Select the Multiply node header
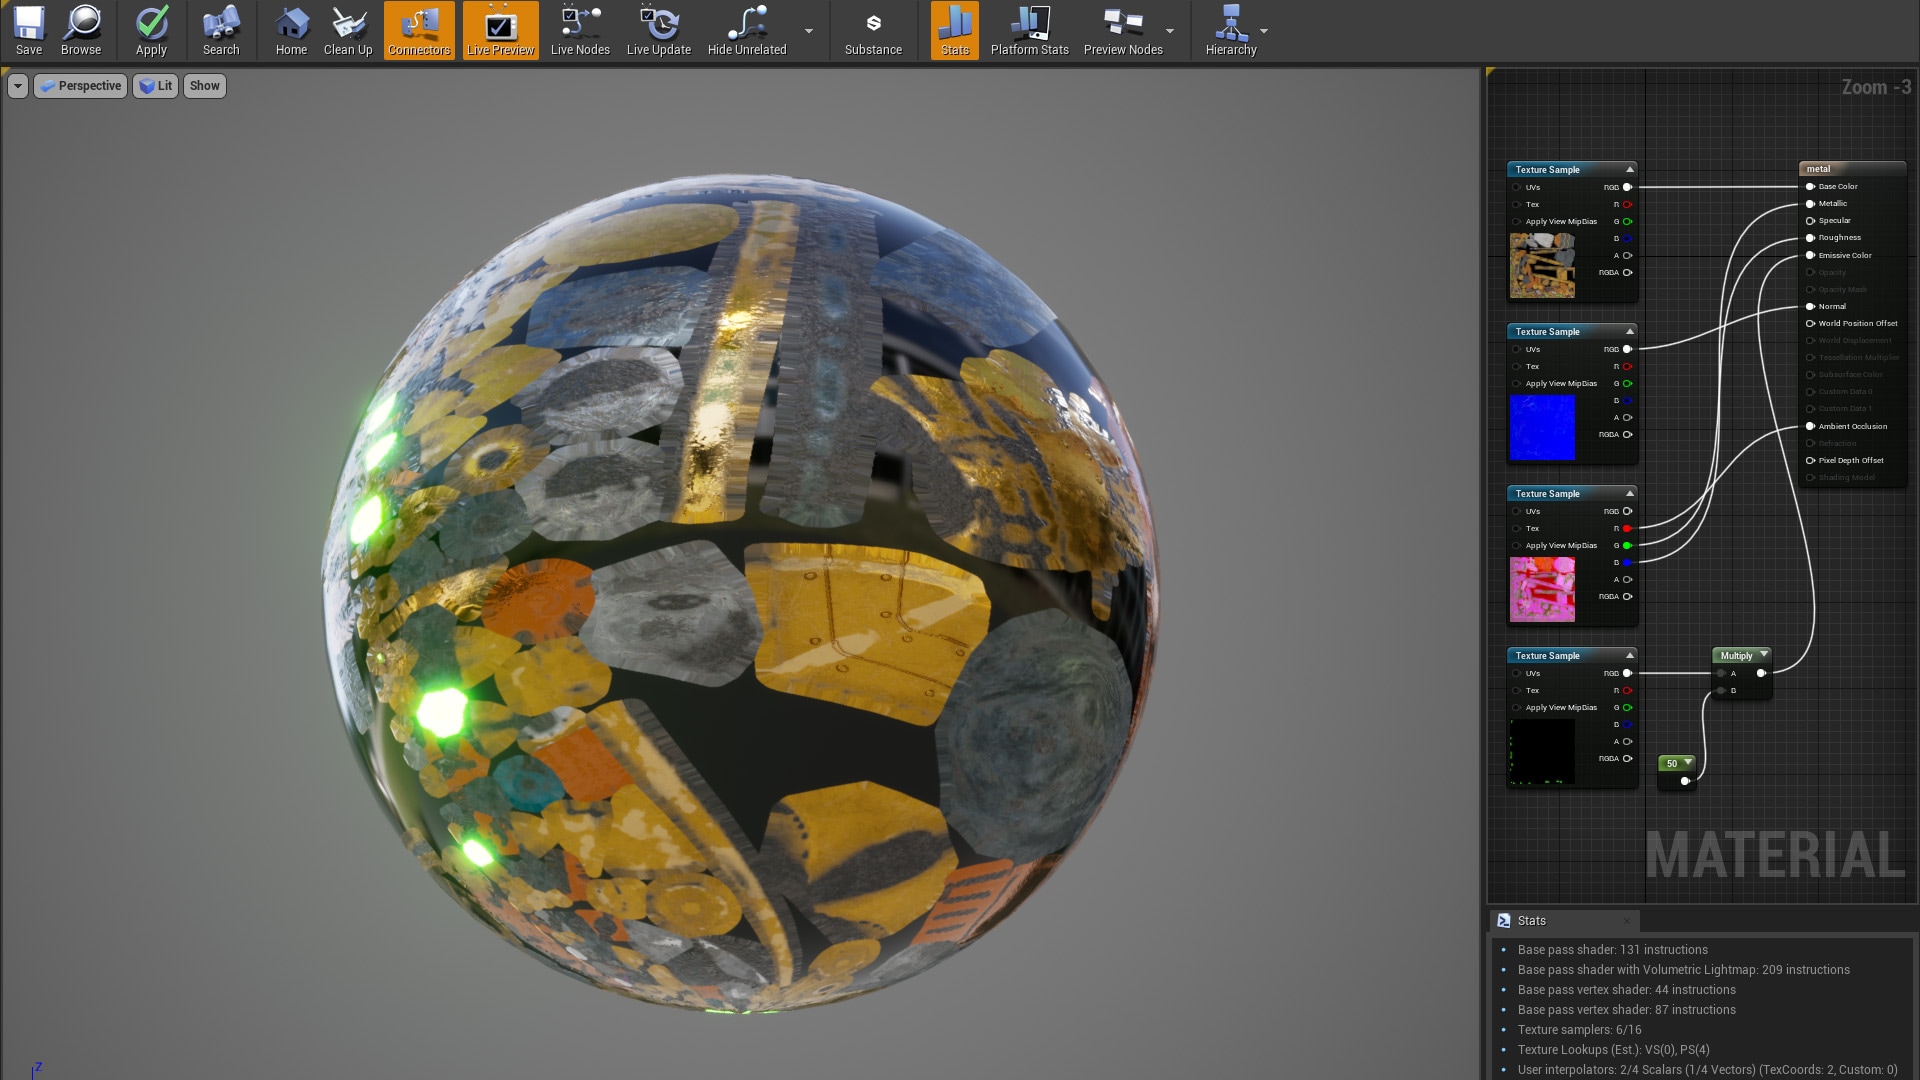This screenshot has height=1080, width=1920. coord(1736,656)
